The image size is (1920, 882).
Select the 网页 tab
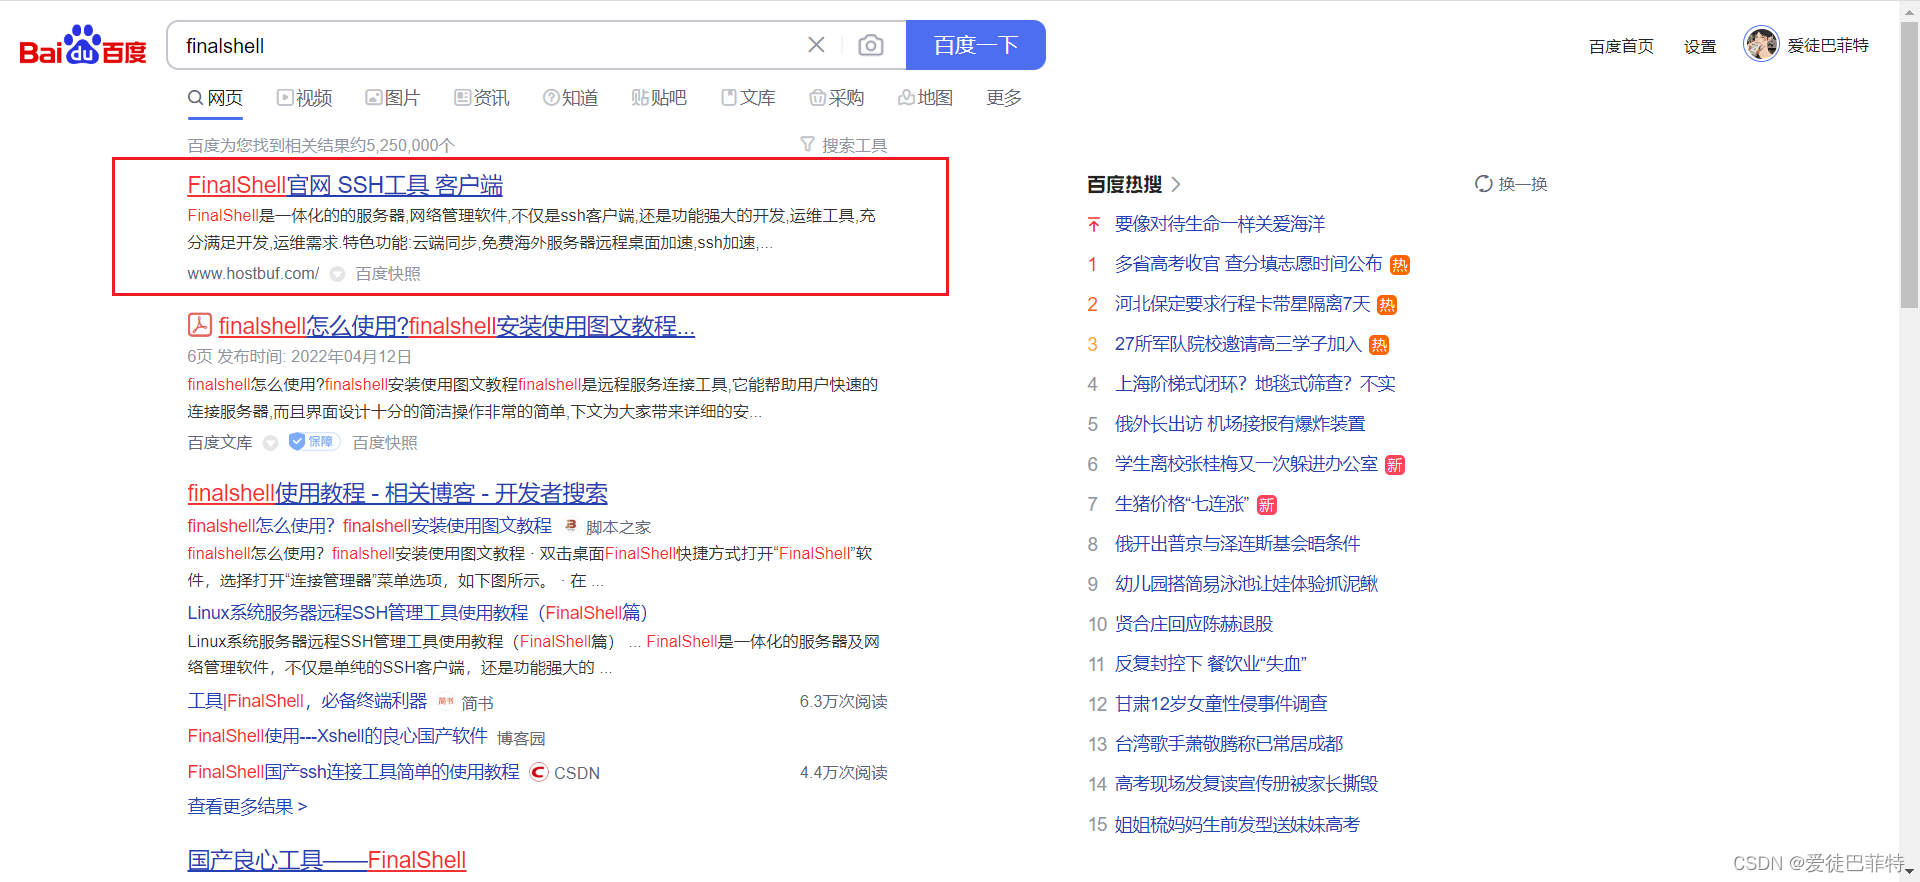click(215, 98)
